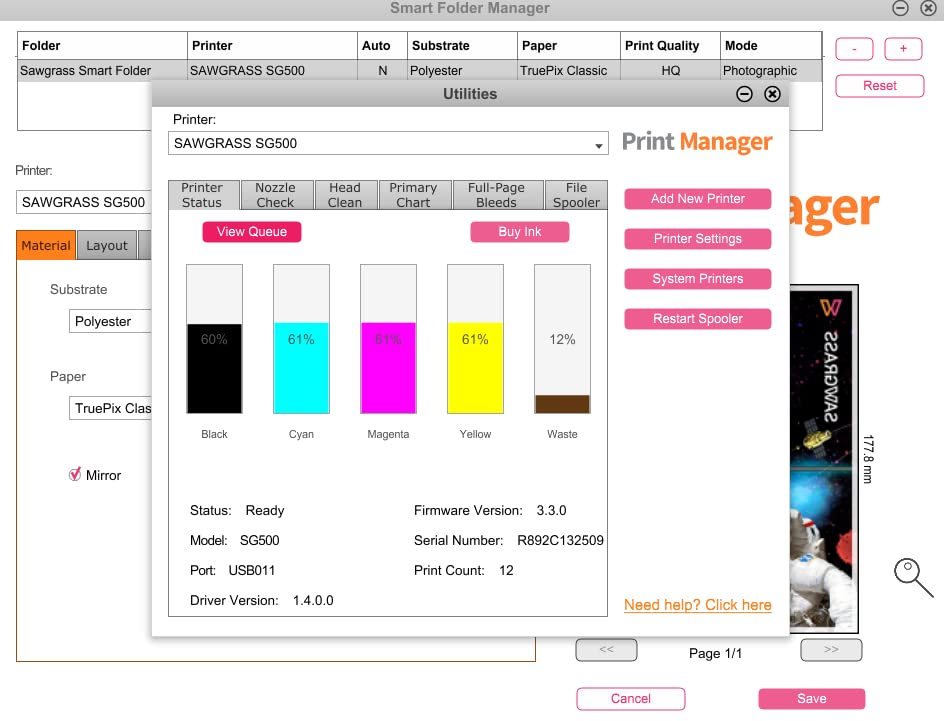Click the Save button

click(812, 698)
